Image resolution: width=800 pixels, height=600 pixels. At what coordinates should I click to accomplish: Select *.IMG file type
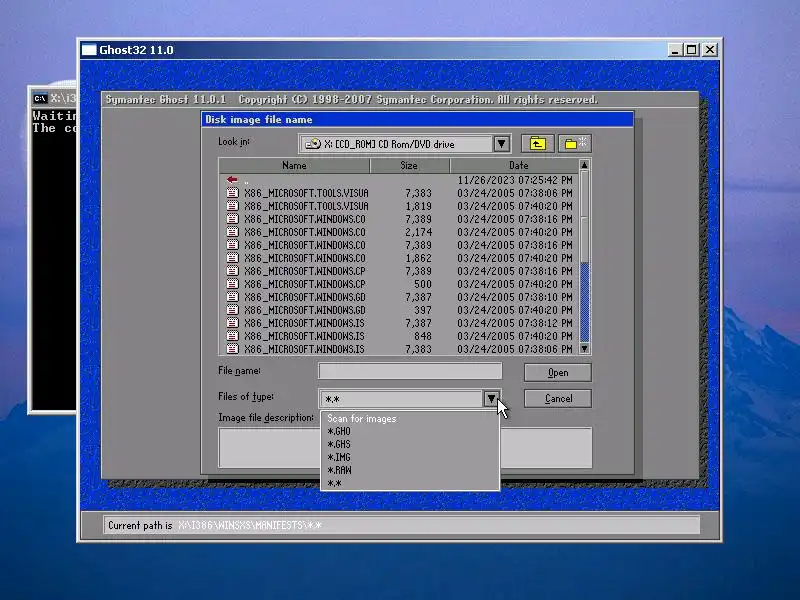pyautogui.click(x=339, y=457)
